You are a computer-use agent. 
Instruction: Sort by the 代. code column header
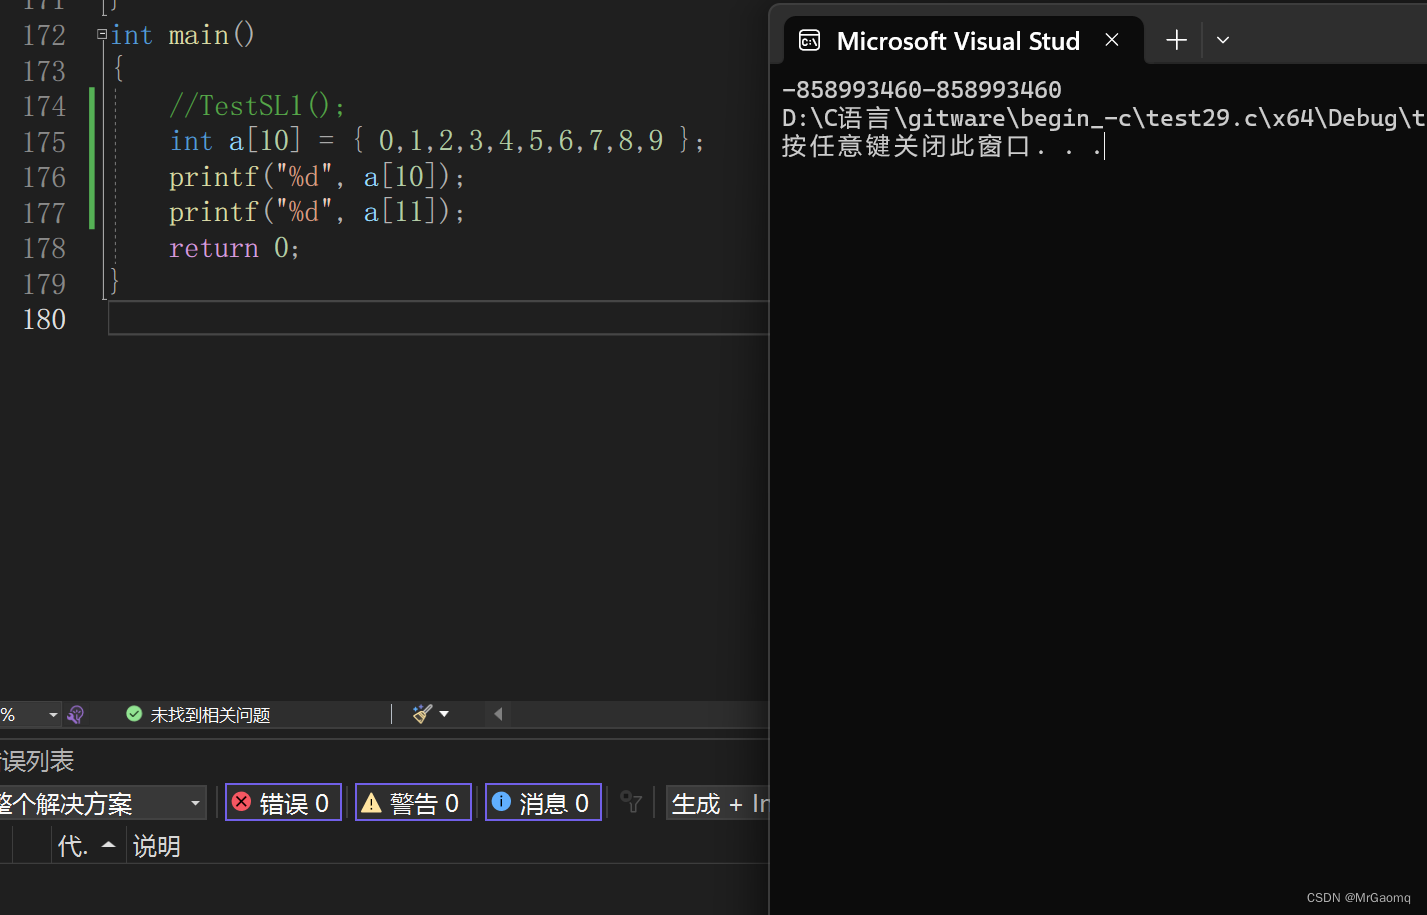coord(89,846)
